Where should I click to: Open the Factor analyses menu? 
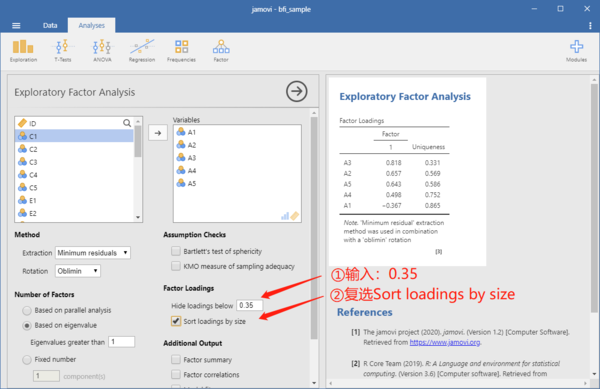pos(221,50)
